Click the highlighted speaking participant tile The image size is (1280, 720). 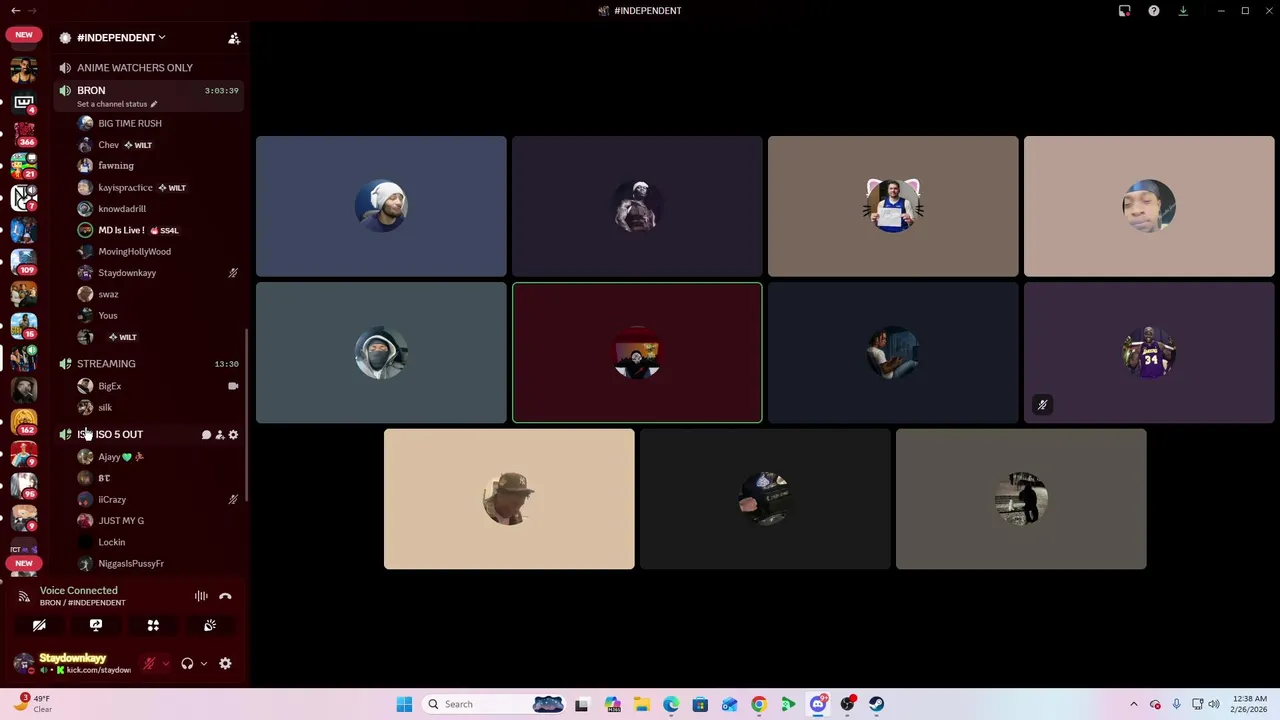637,353
